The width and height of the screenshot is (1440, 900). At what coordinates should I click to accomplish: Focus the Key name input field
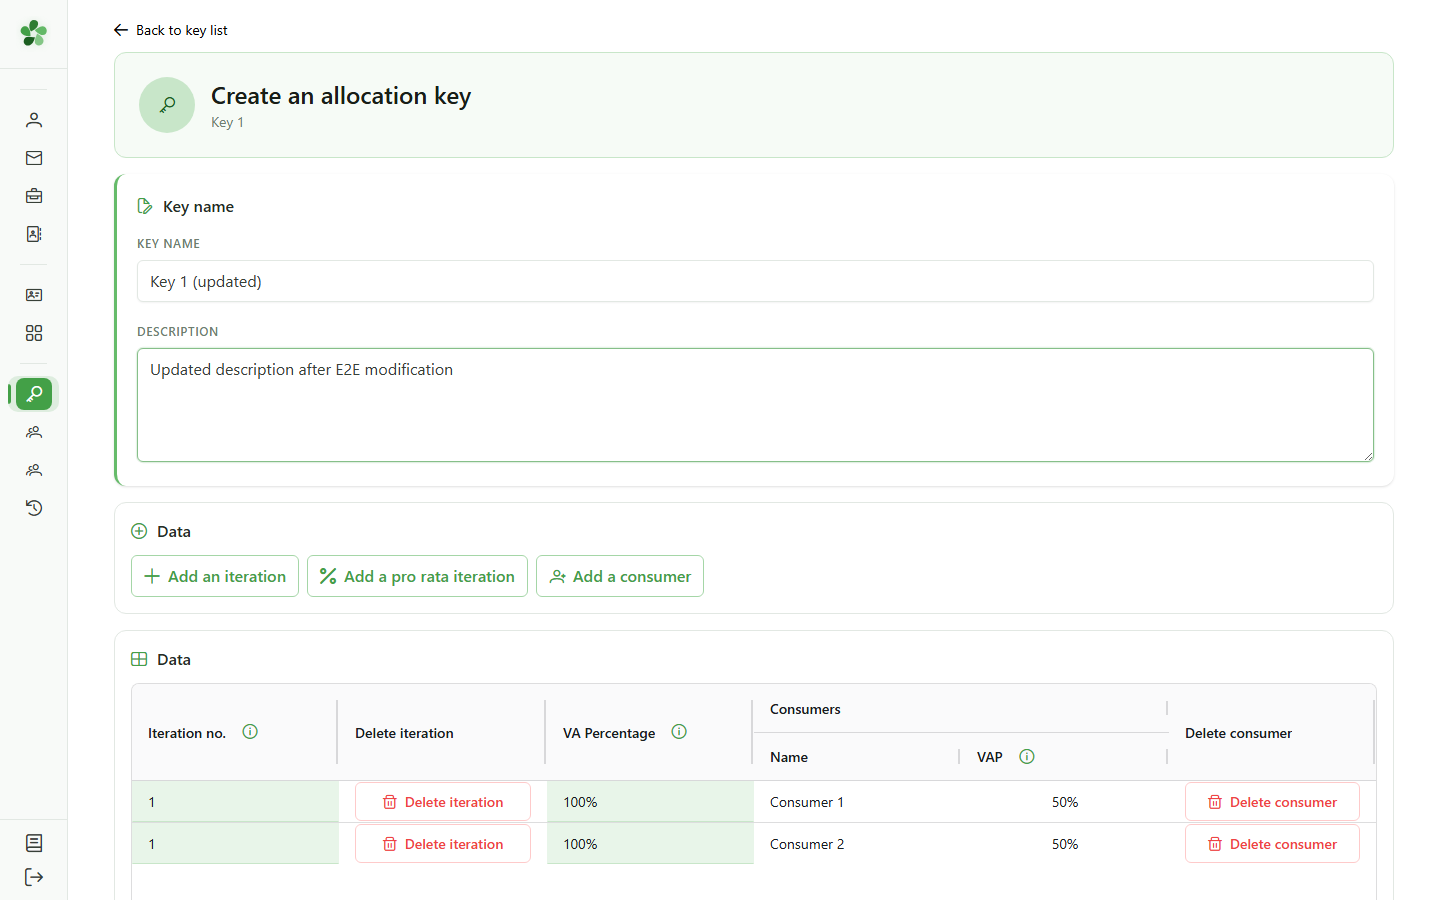click(755, 281)
